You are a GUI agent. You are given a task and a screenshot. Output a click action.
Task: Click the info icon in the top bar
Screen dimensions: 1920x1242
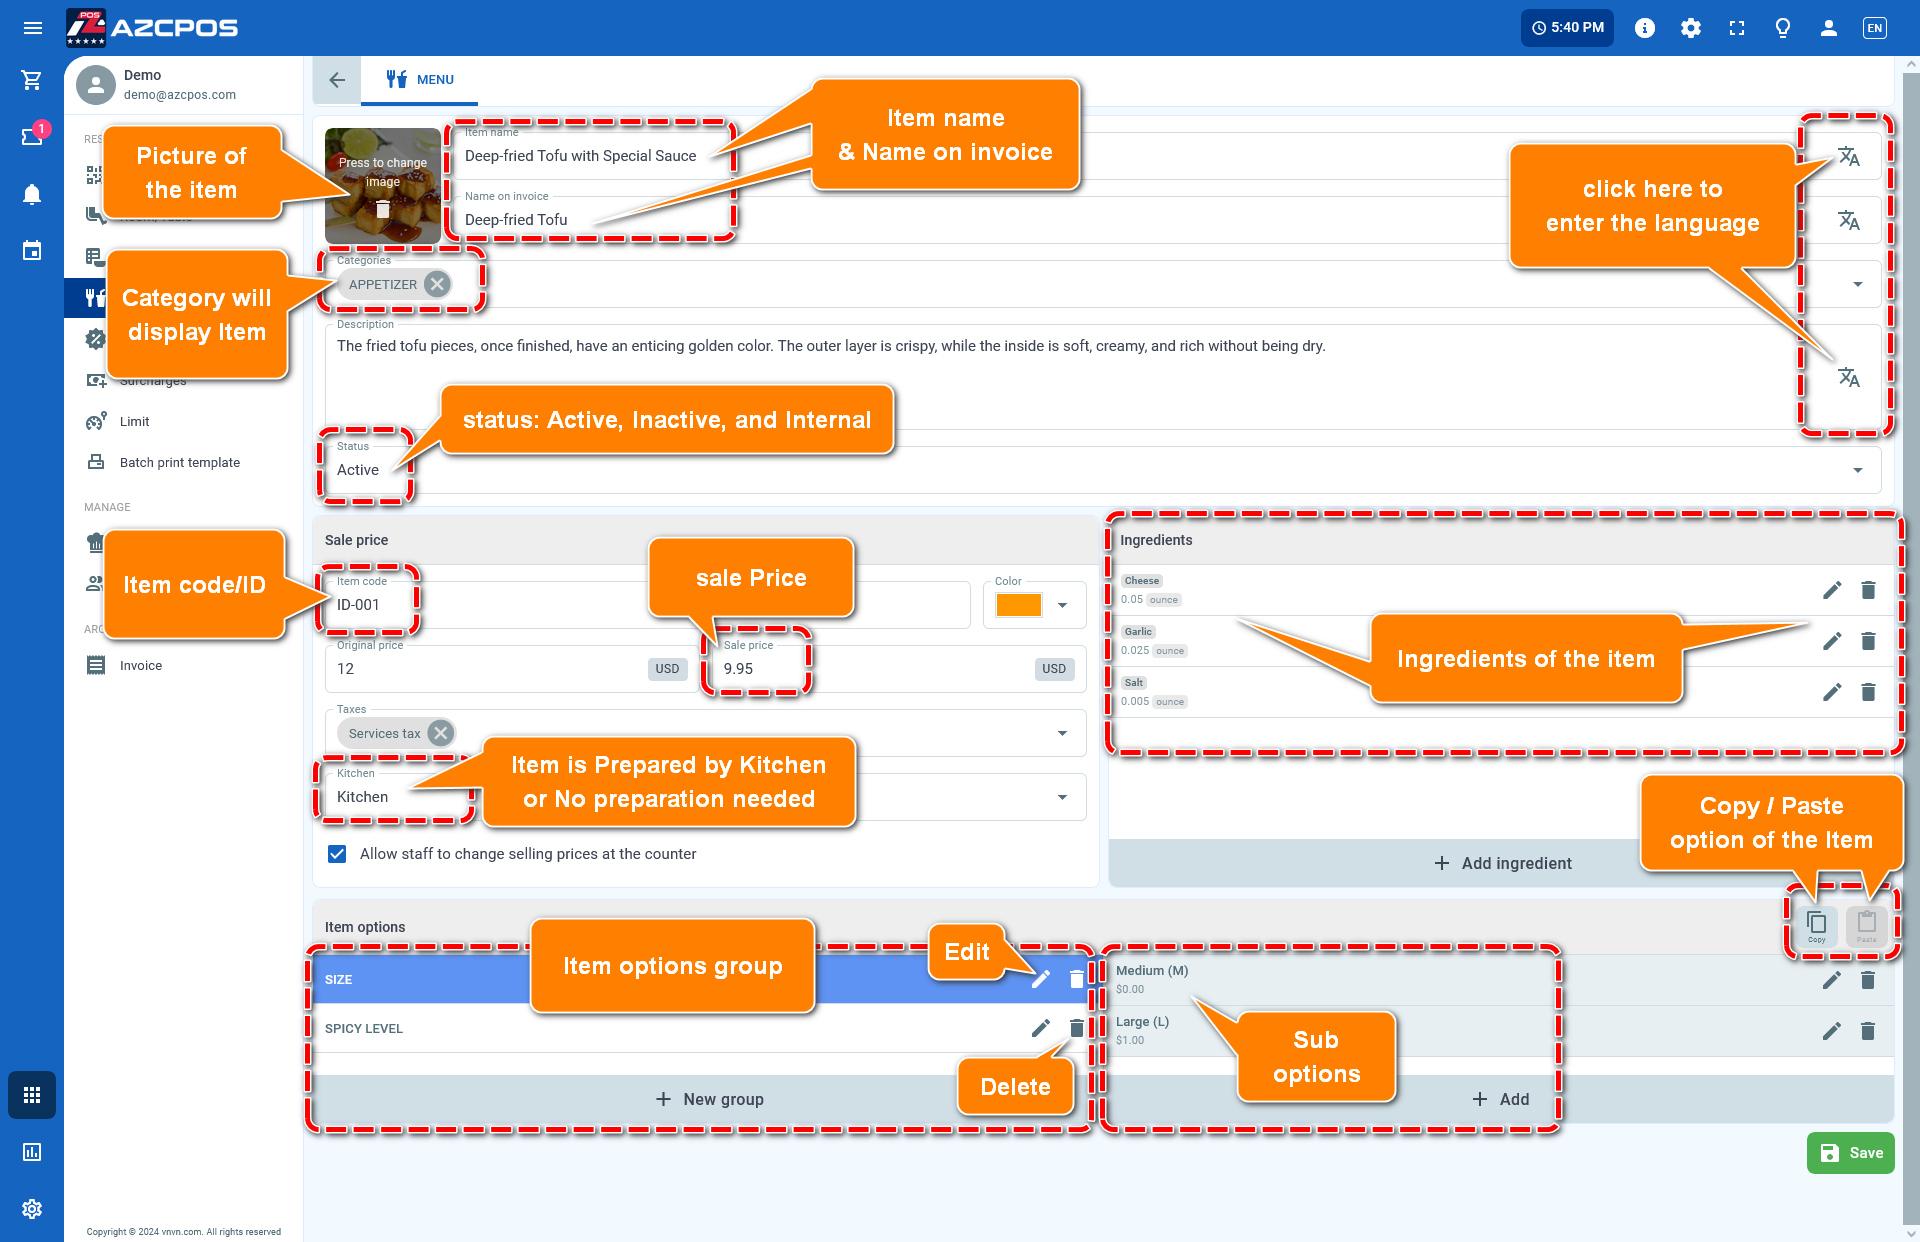pyautogui.click(x=1645, y=28)
